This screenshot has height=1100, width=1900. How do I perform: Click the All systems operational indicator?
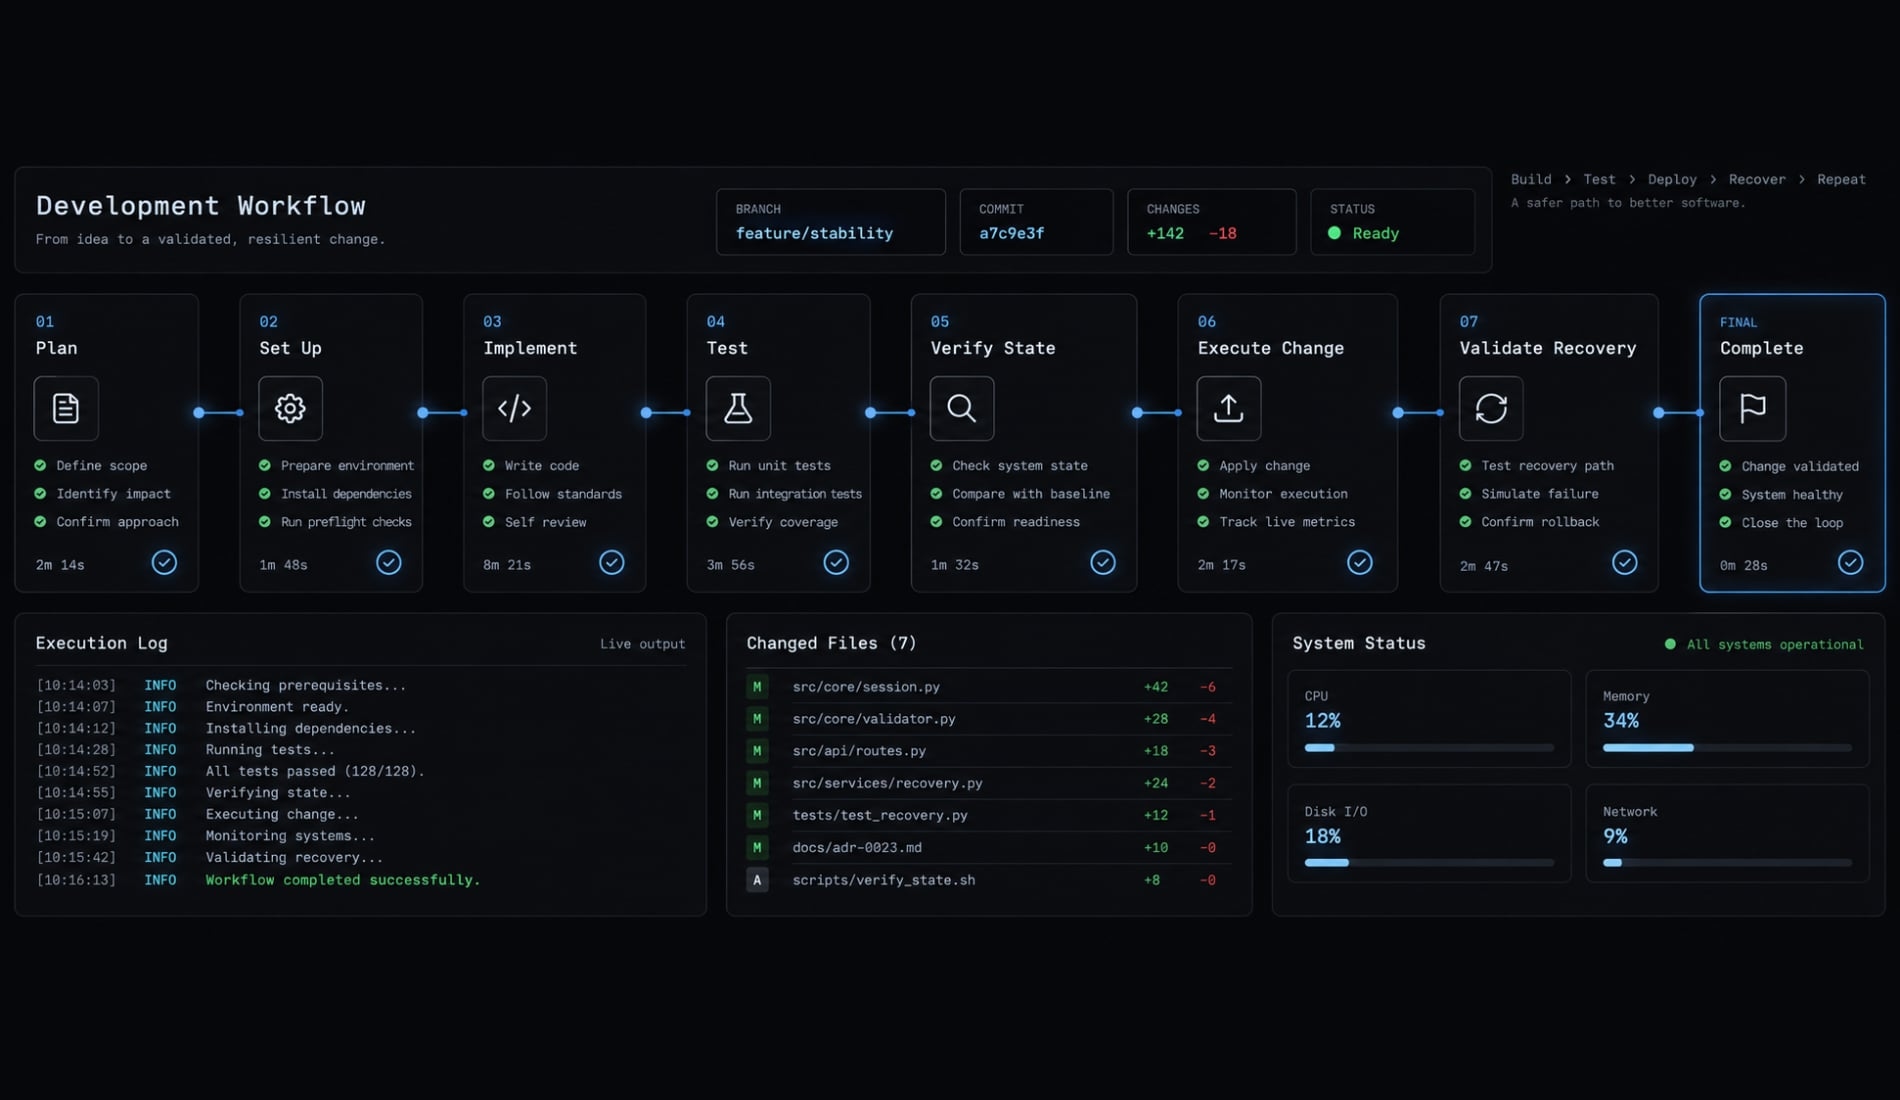pyautogui.click(x=1764, y=644)
